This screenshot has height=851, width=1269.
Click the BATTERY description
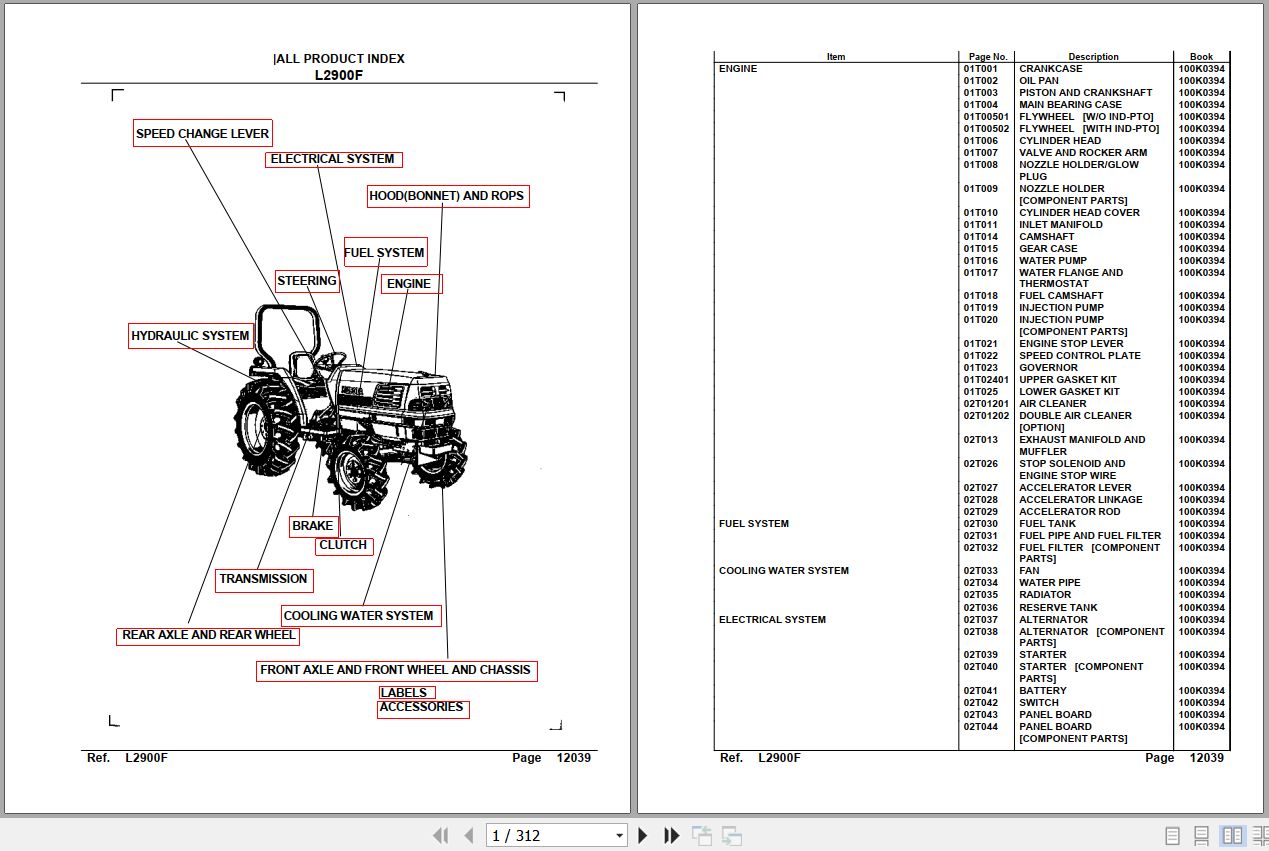coord(1043,691)
